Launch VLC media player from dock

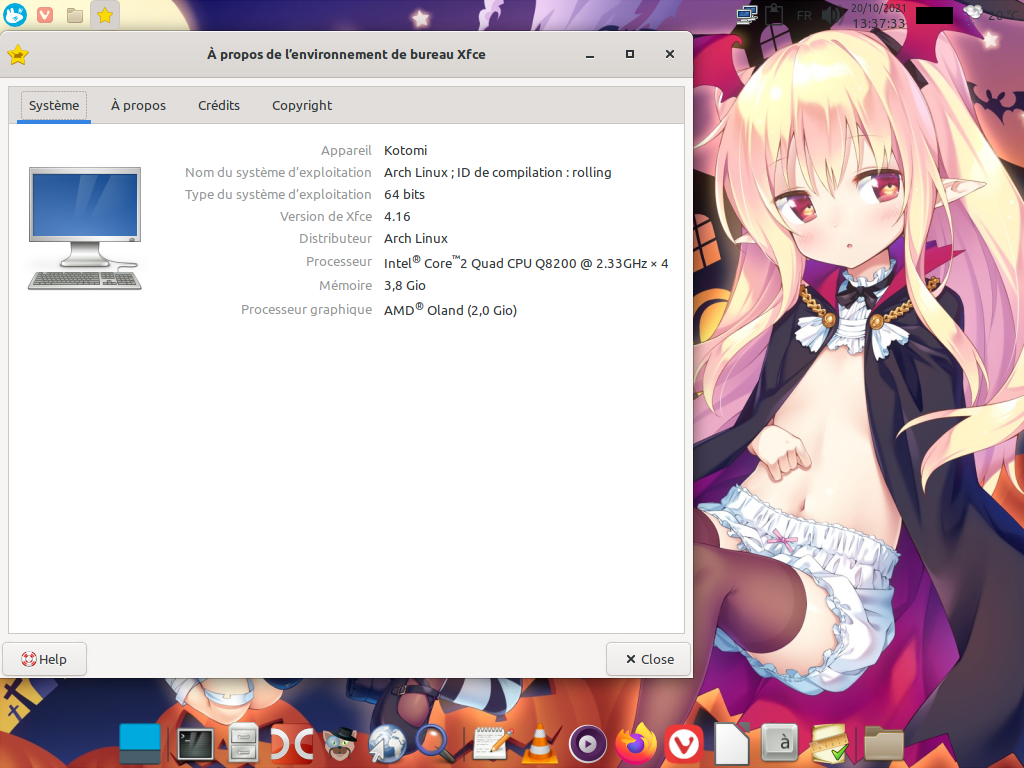coord(539,744)
